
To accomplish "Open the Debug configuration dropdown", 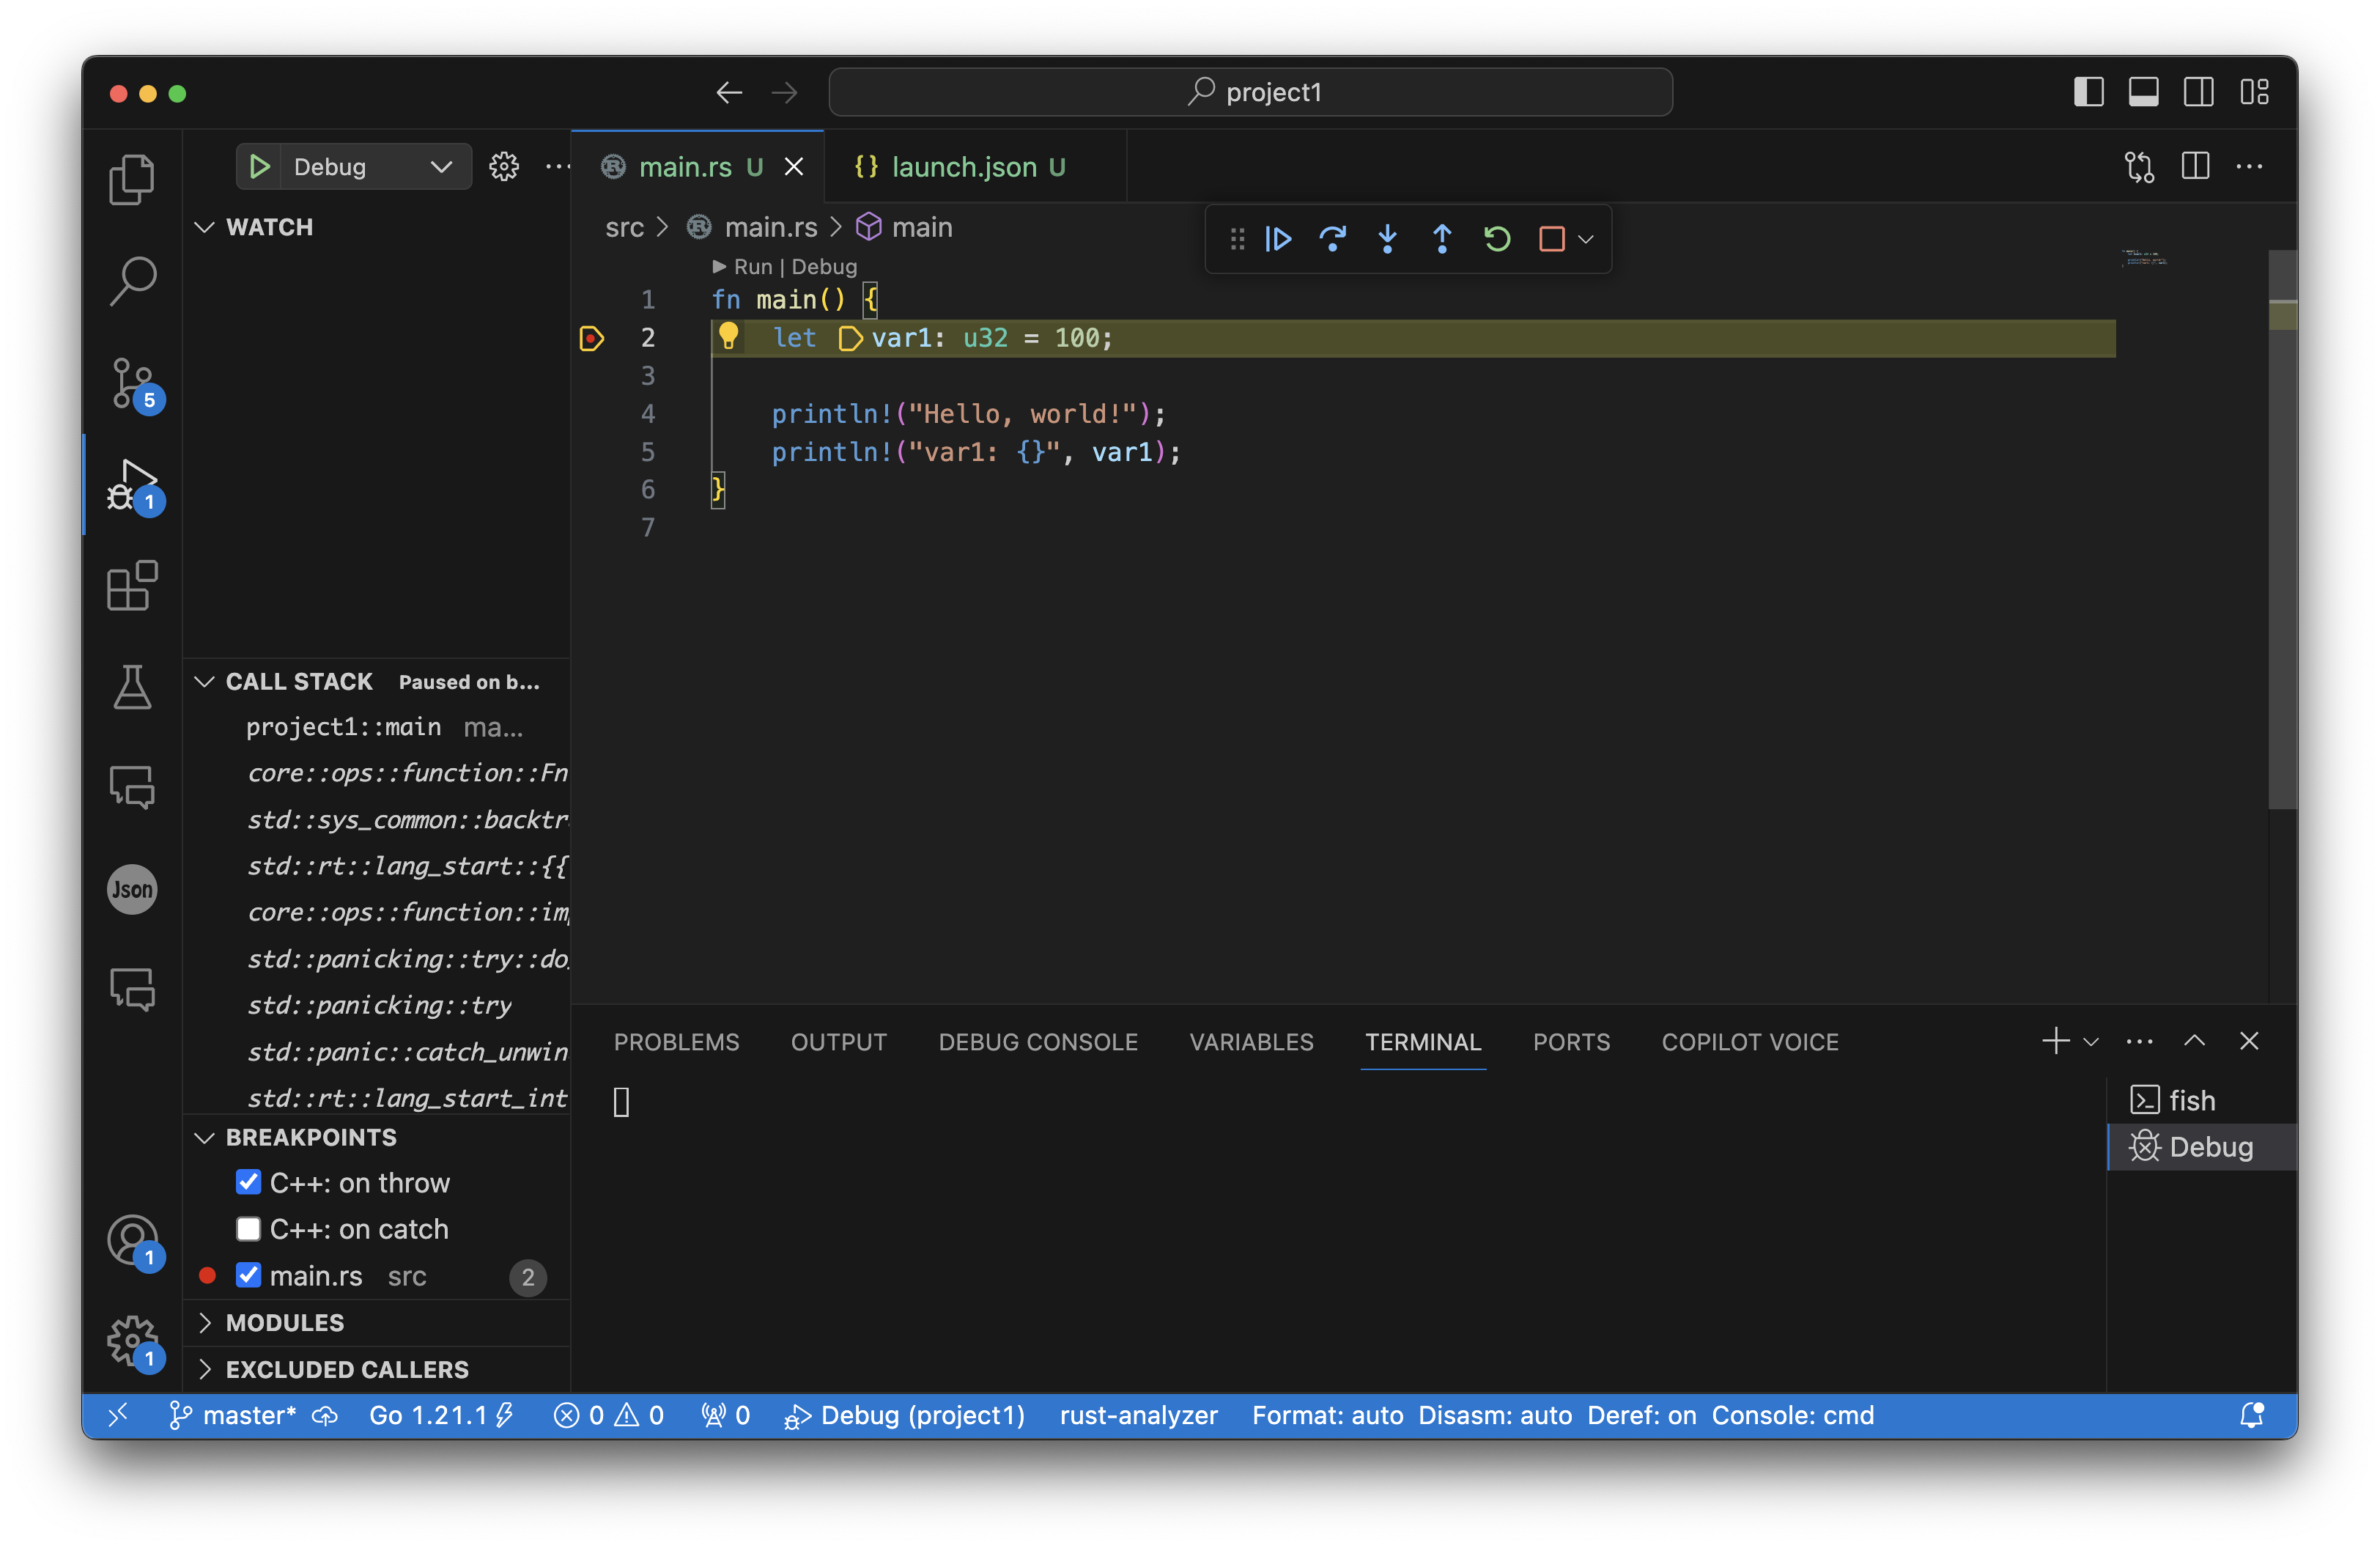I will (441, 166).
